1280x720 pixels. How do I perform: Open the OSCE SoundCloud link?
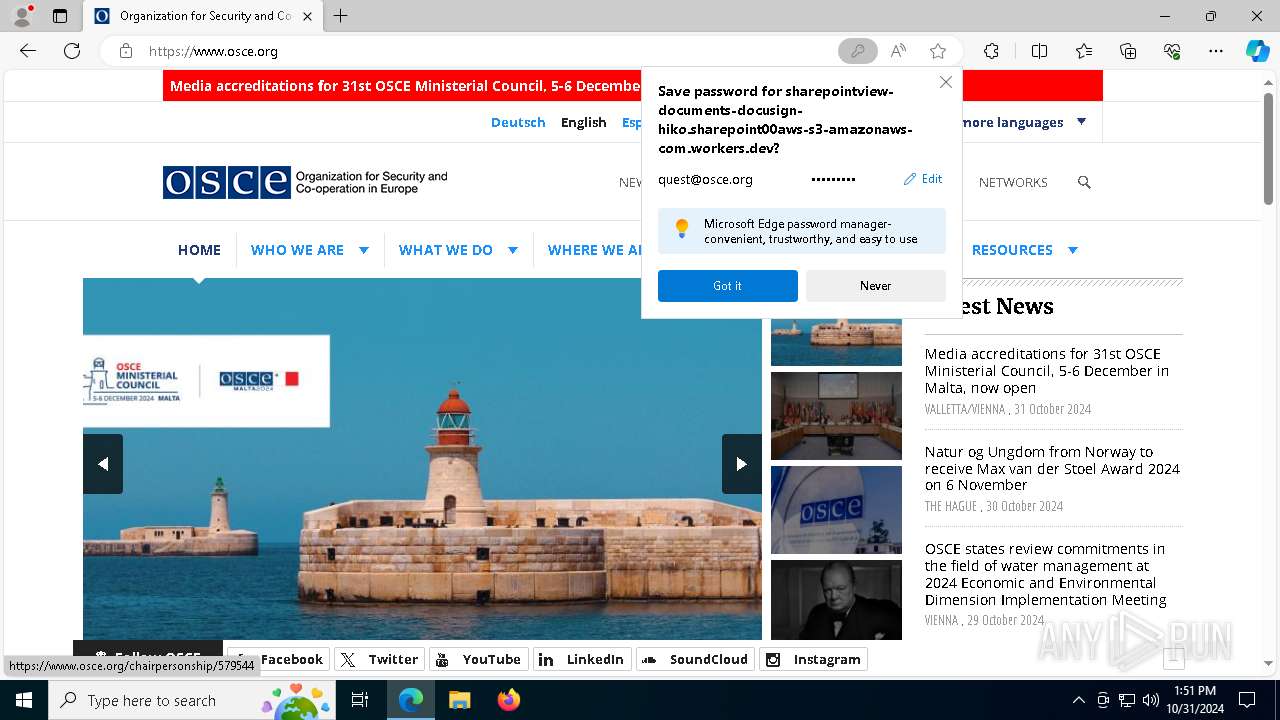695,659
